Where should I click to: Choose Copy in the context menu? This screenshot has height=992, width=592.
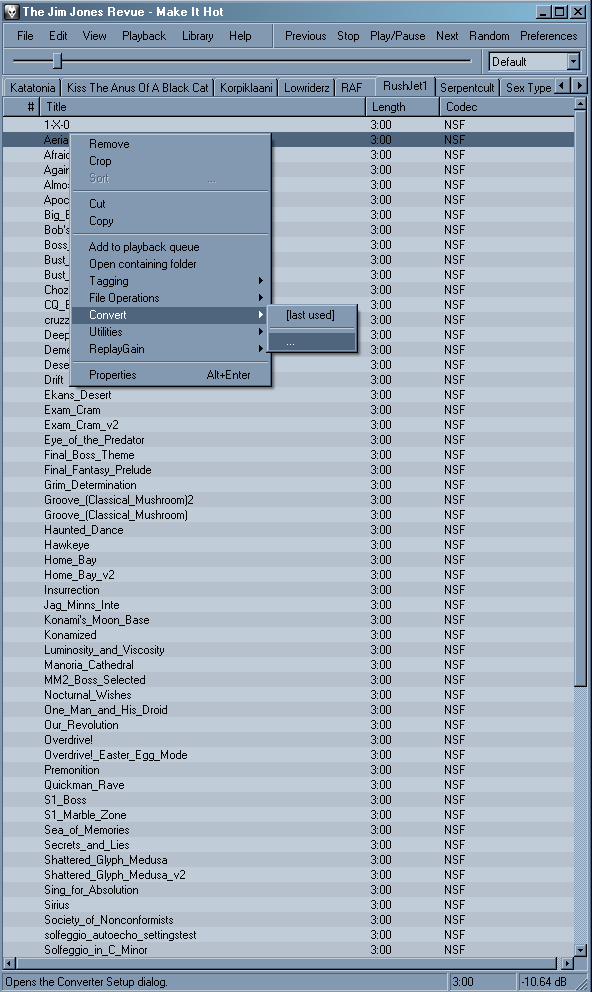pos(171,221)
